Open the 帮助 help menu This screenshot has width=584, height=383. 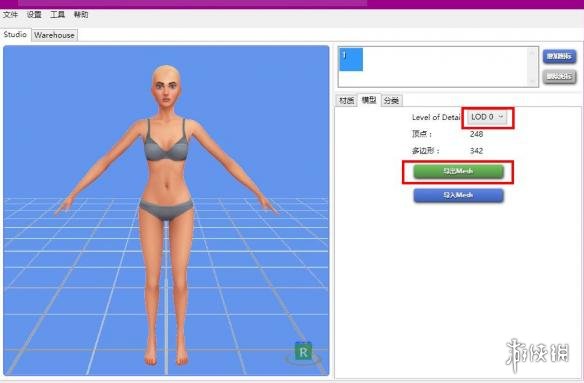click(81, 15)
